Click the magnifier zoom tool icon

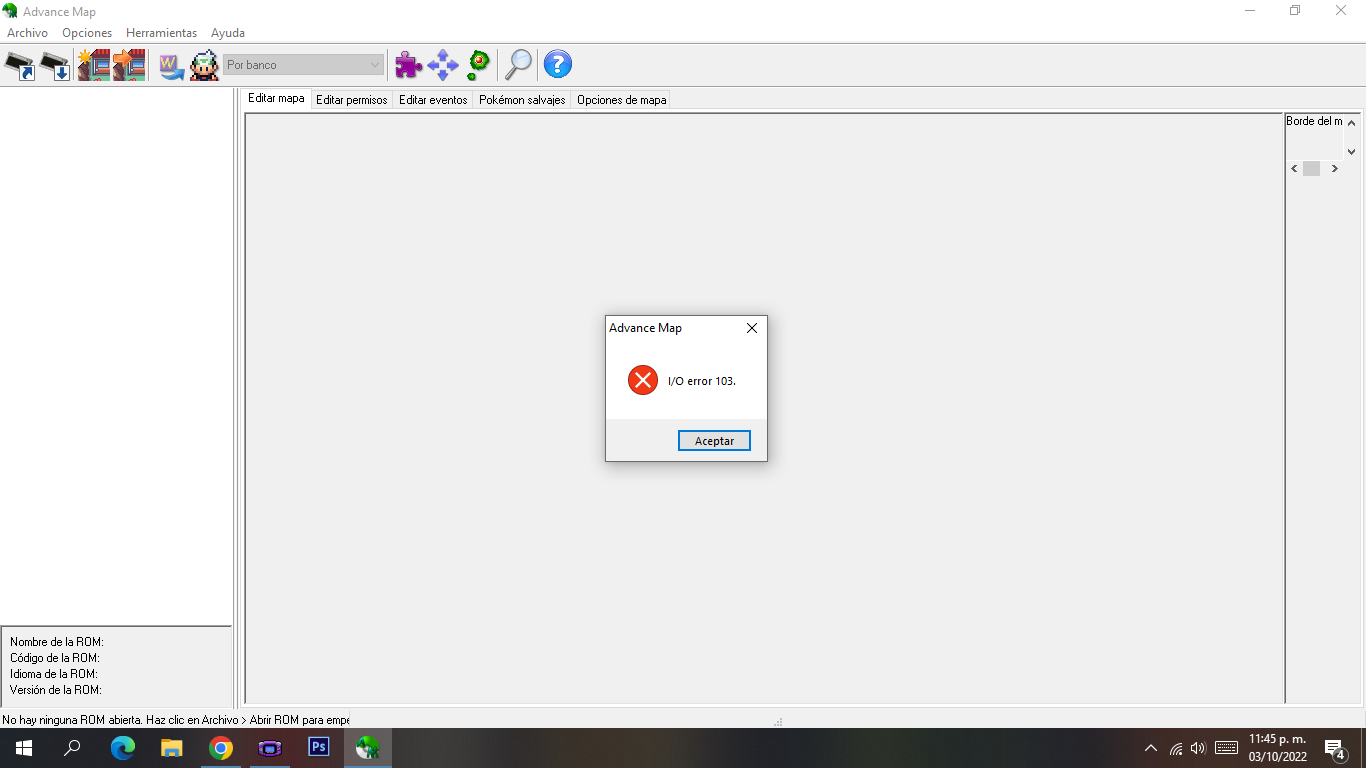click(x=518, y=64)
